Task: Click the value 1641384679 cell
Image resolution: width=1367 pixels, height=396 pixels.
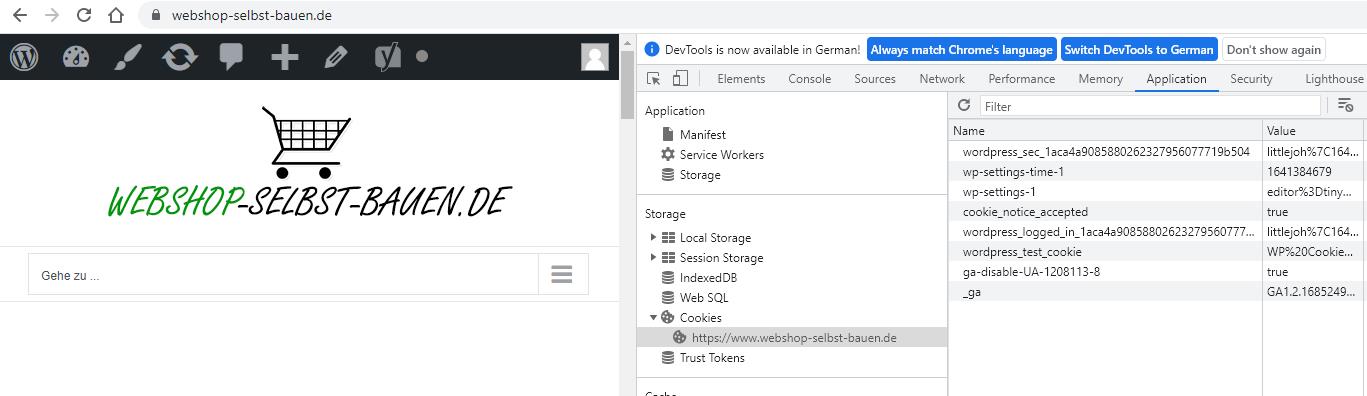Action: 1314,172
